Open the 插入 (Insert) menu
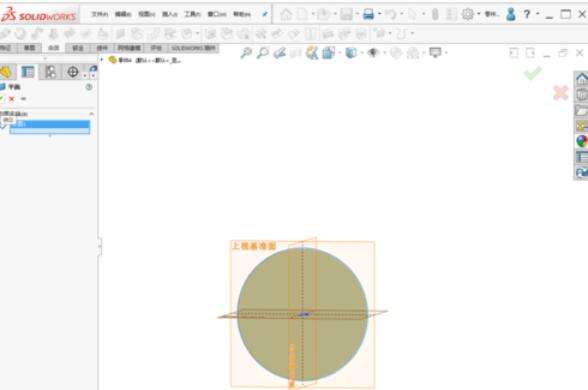The image size is (588, 390). pos(170,14)
